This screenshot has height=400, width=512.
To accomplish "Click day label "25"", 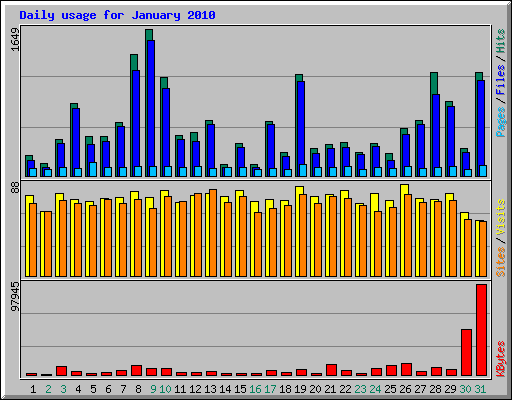I will coord(390,389).
